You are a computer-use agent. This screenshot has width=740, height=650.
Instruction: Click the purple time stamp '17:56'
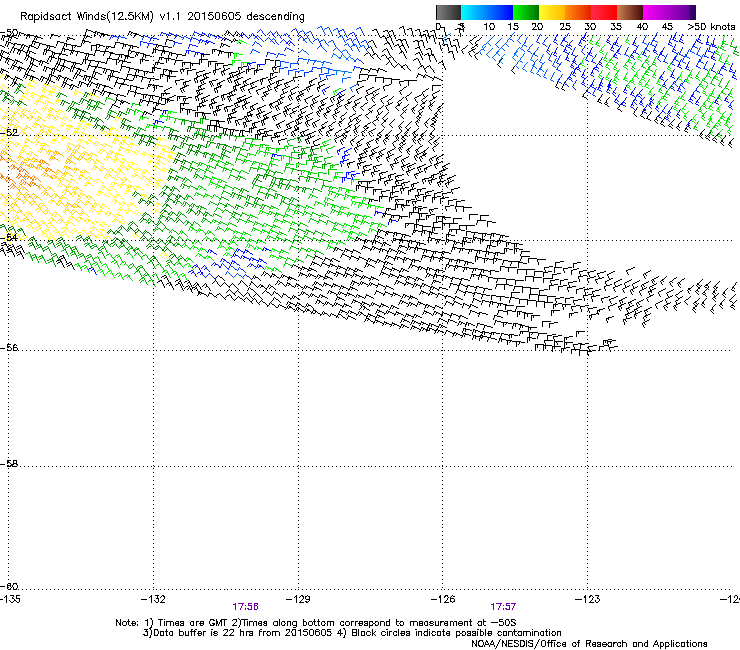click(x=245, y=607)
